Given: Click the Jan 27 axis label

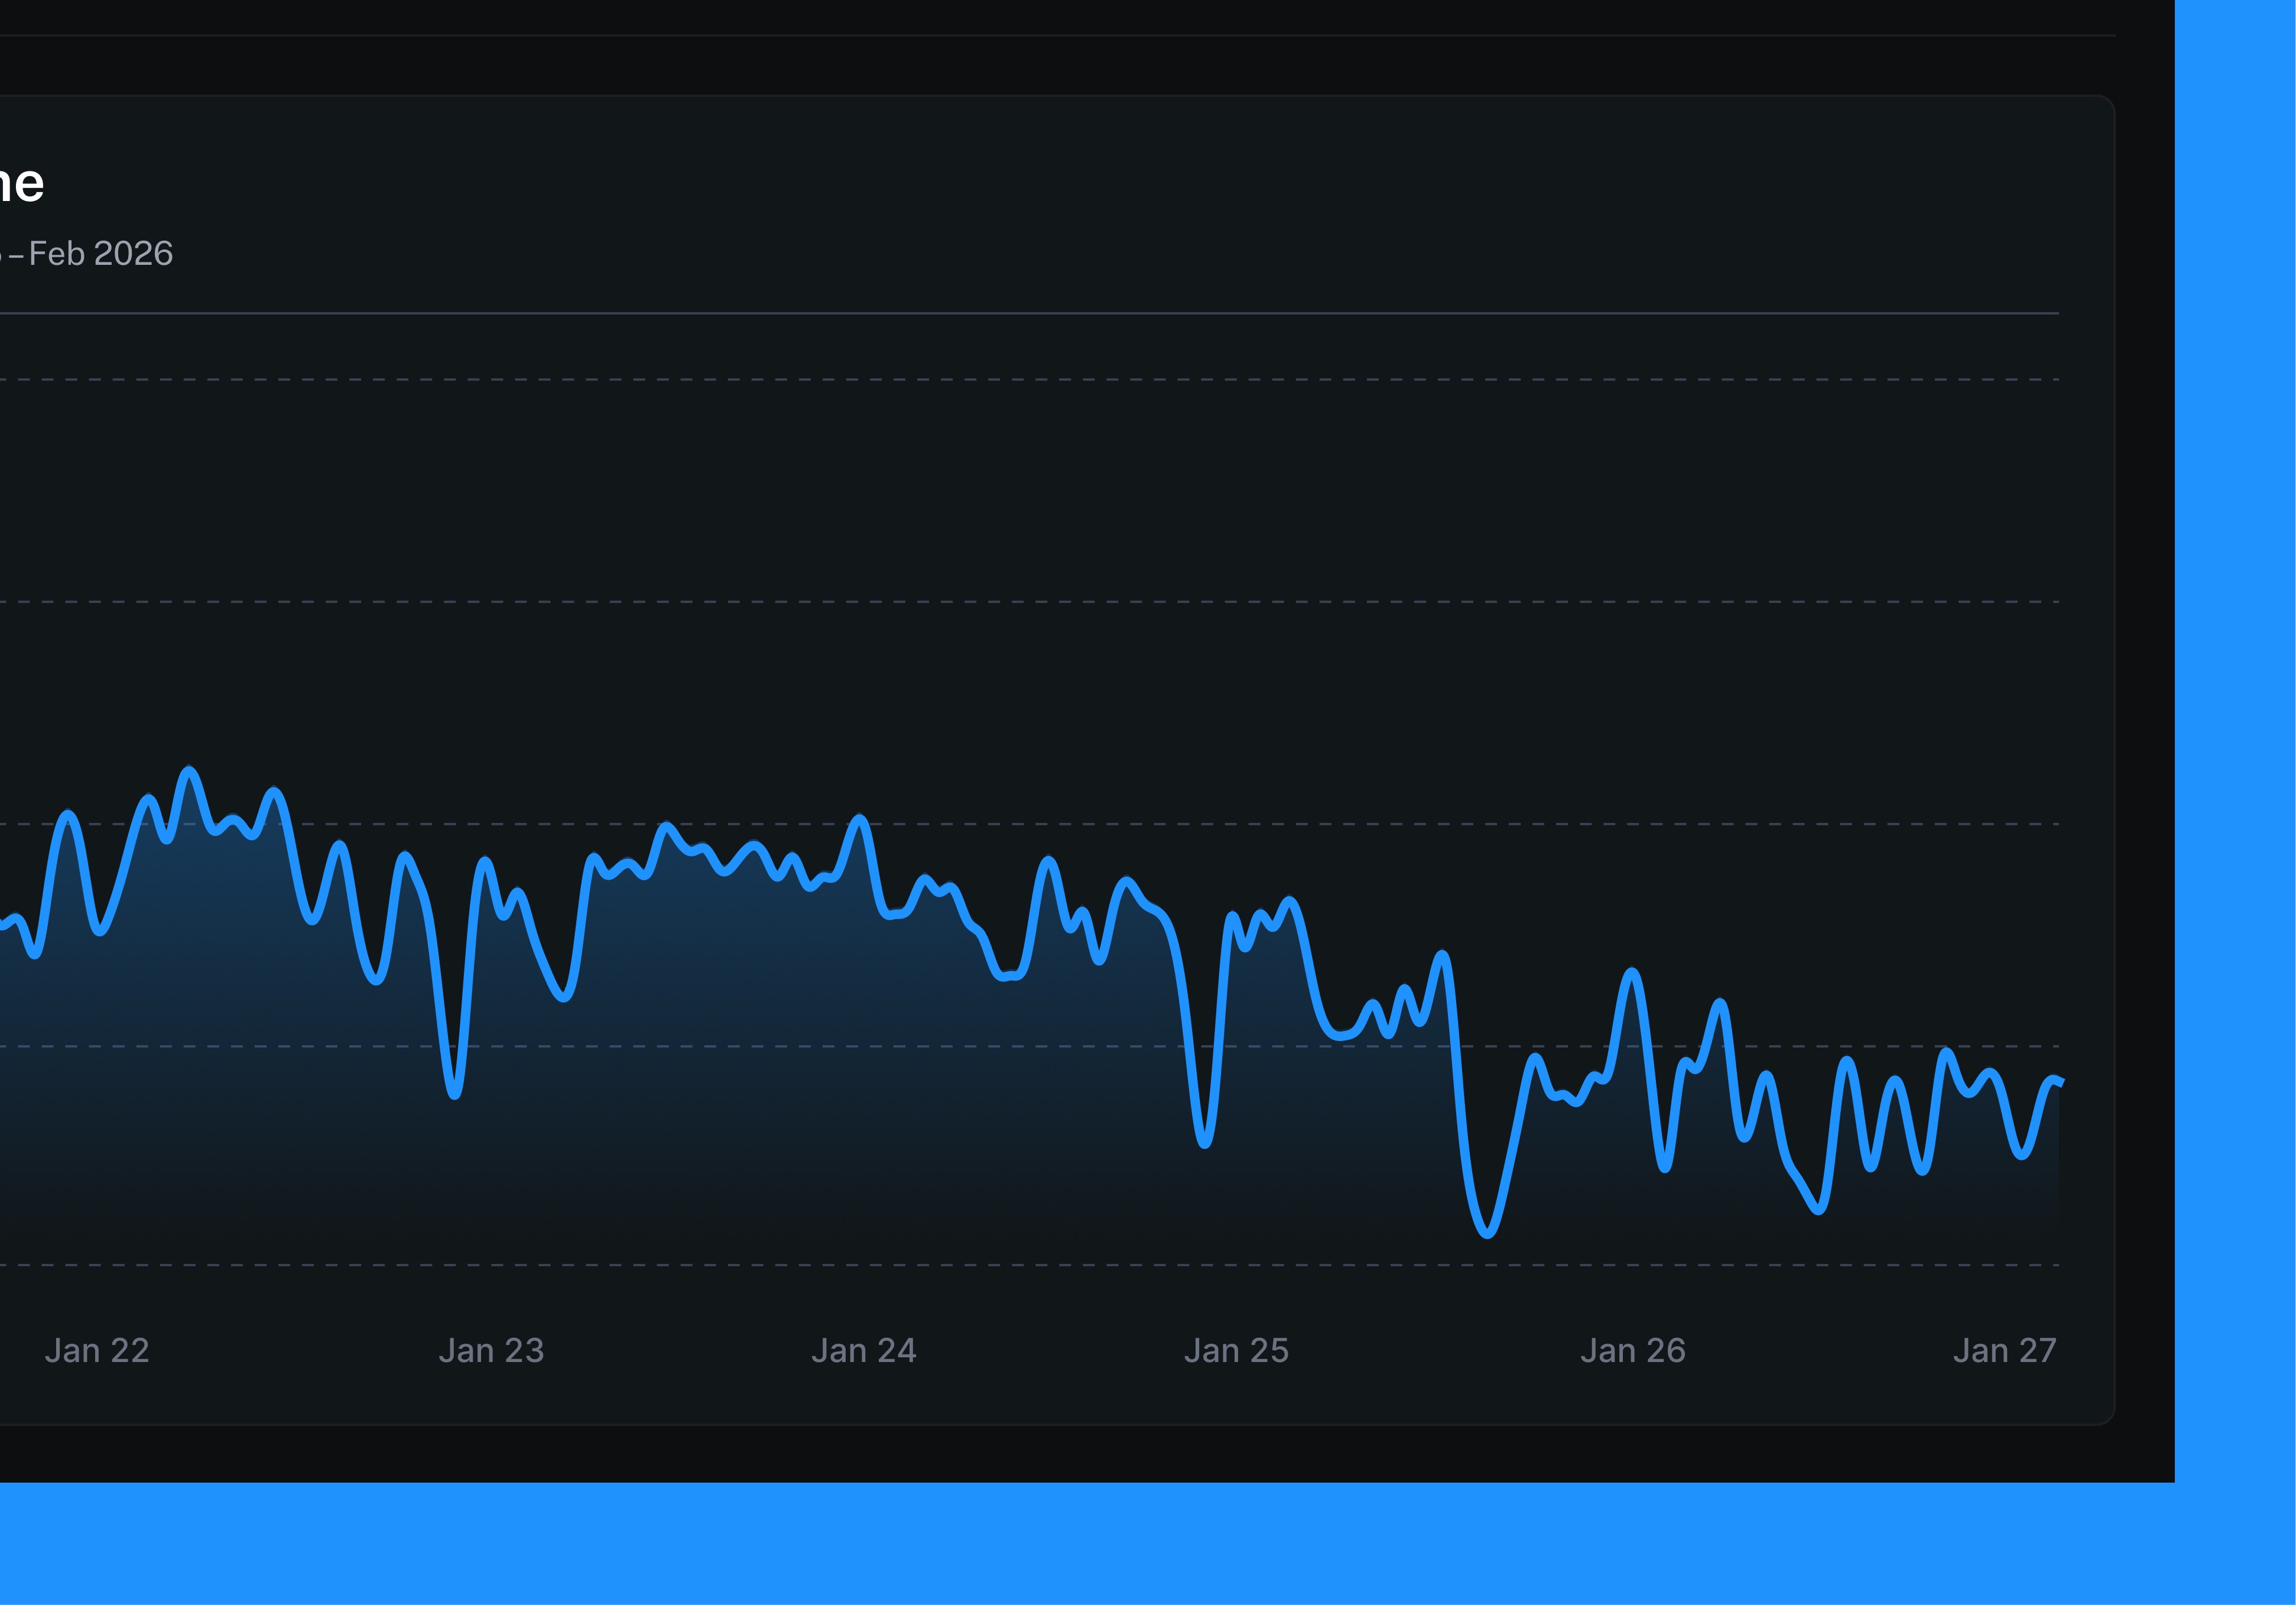Looking at the screenshot, I should (x=2005, y=1351).
